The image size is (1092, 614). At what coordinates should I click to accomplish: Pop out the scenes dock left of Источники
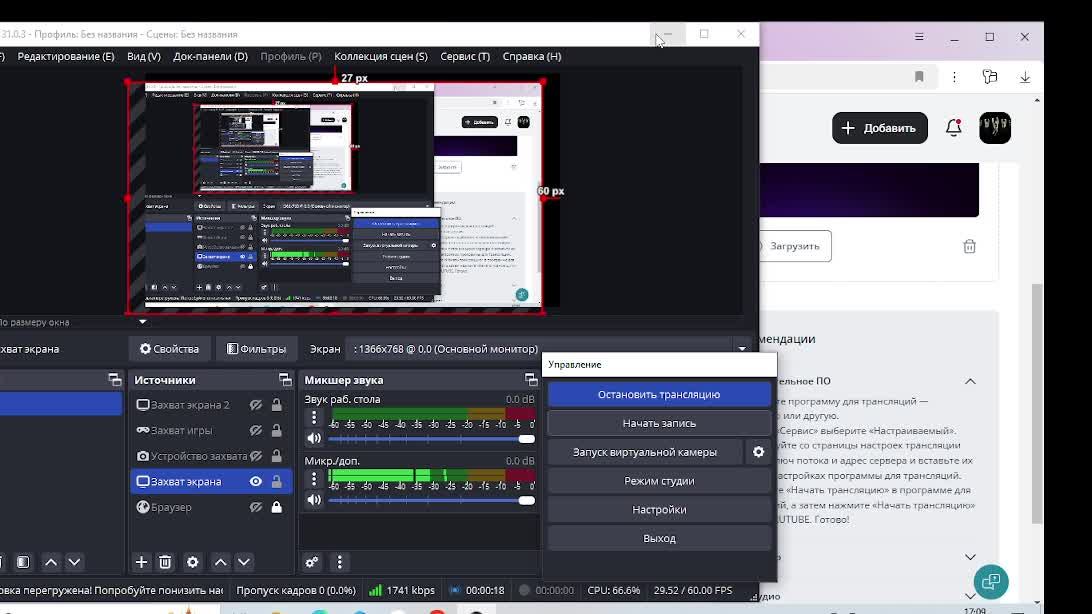tap(115, 379)
